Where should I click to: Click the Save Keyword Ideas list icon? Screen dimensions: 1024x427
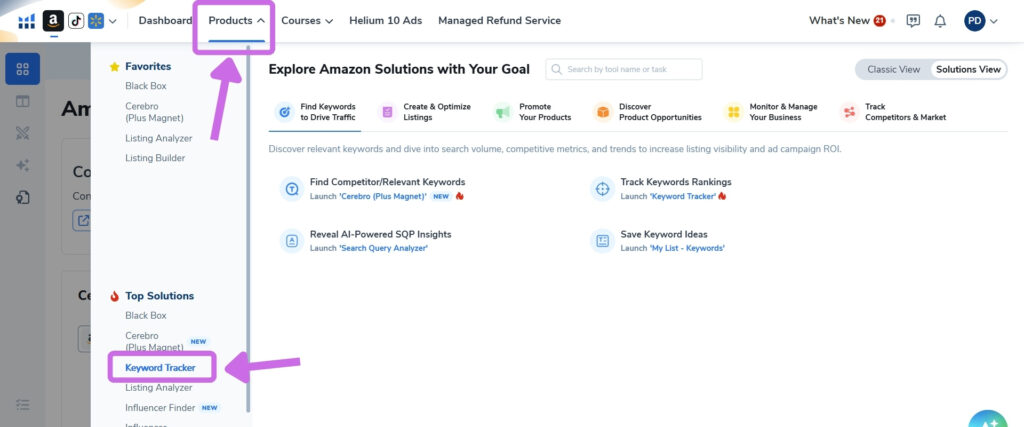pos(602,241)
